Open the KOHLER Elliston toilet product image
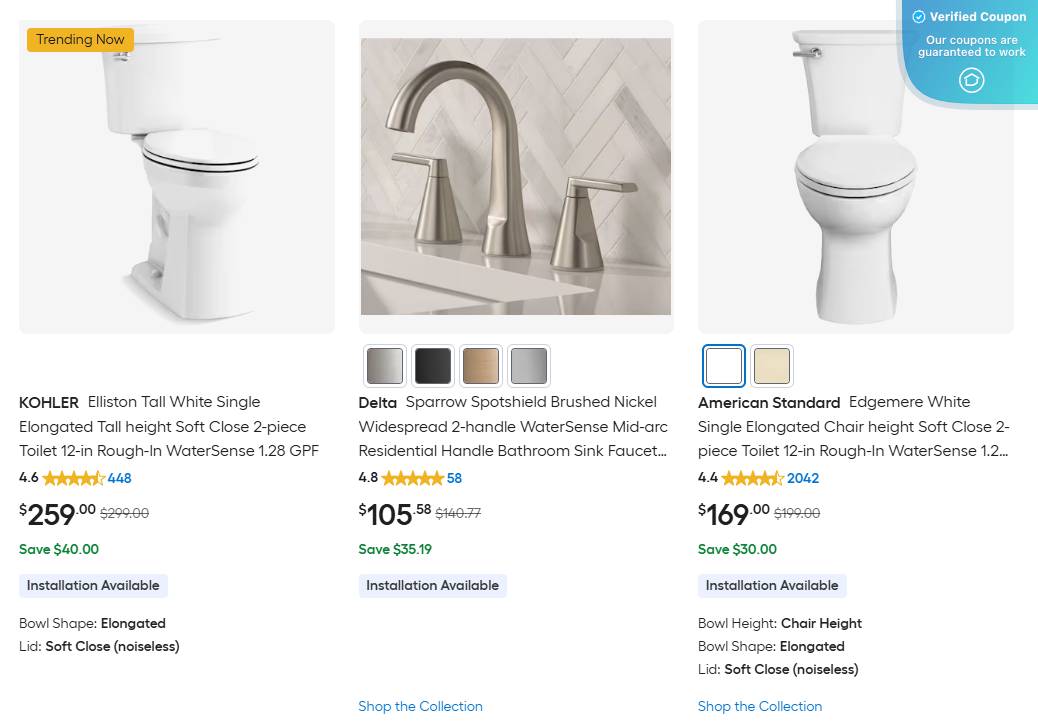1038x726 pixels. [x=176, y=175]
